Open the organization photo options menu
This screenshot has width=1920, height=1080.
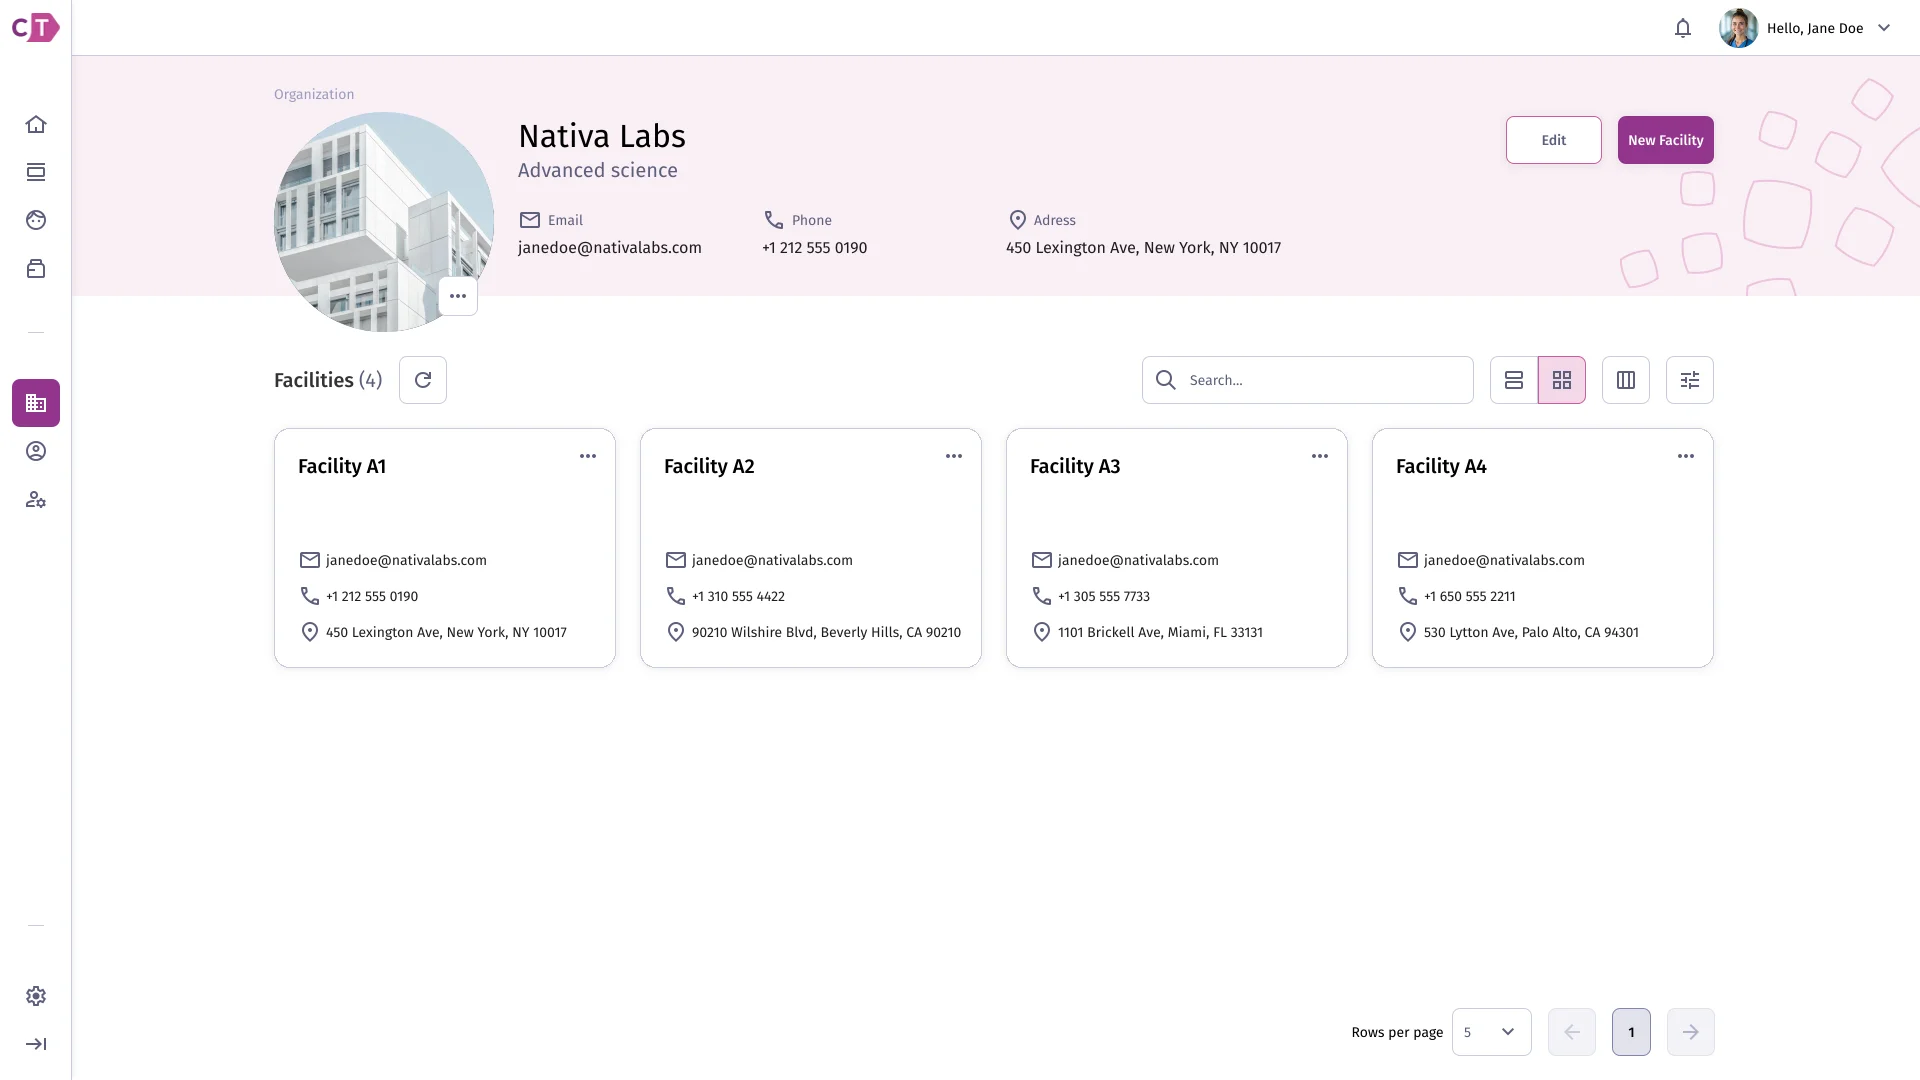click(458, 296)
